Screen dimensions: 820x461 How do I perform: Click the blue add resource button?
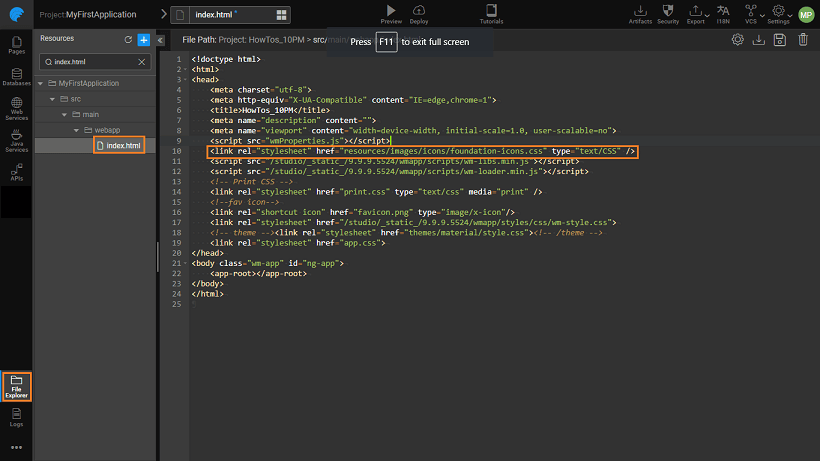click(x=144, y=39)
